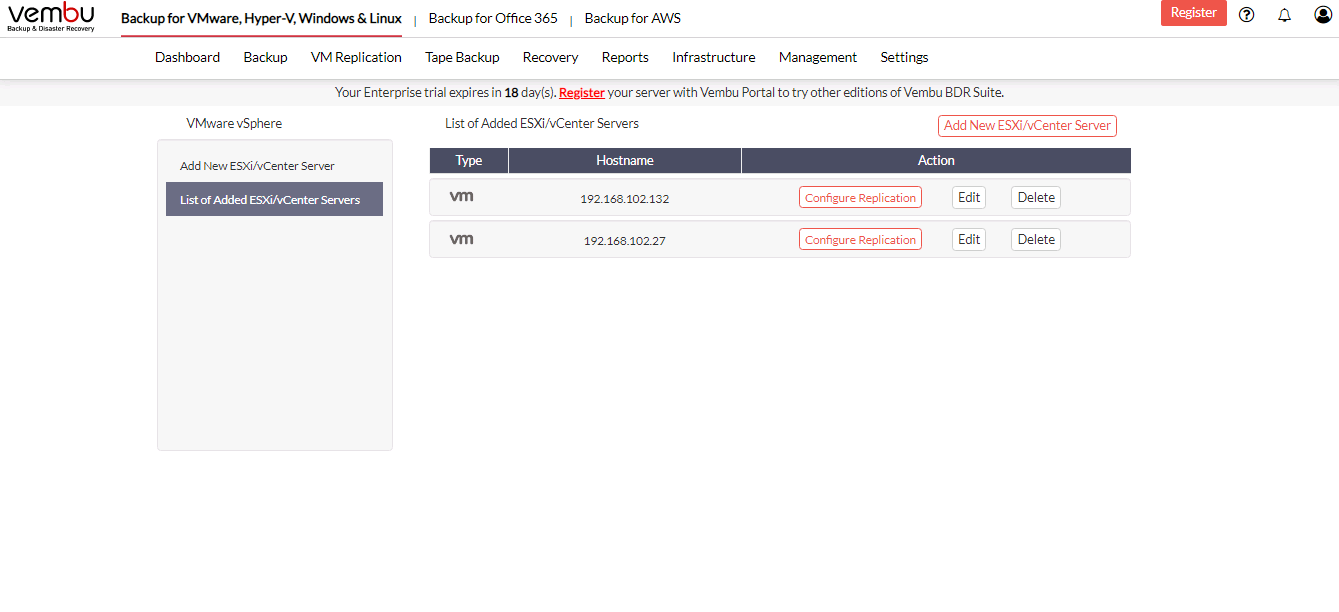Viewport: 1339px width, 612px height.
Task: Open the Recovery menu
Action: click(x=550, y=57)
